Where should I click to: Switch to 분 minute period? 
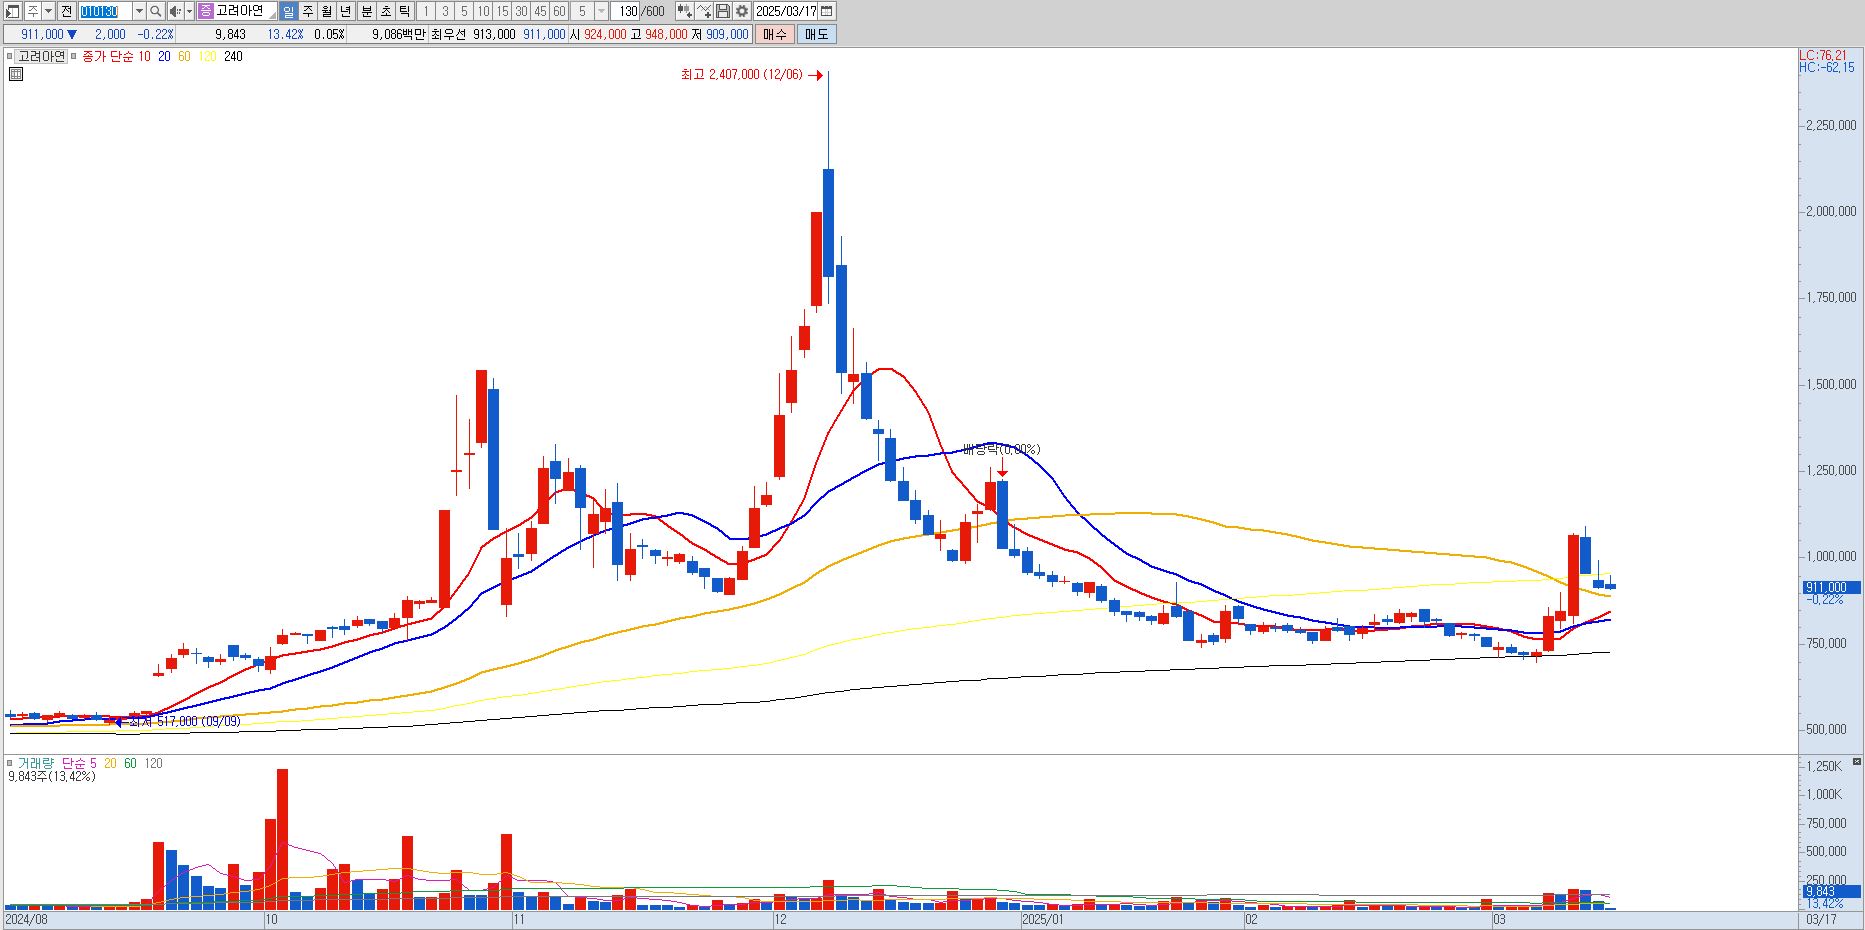(x=366, y=11)
